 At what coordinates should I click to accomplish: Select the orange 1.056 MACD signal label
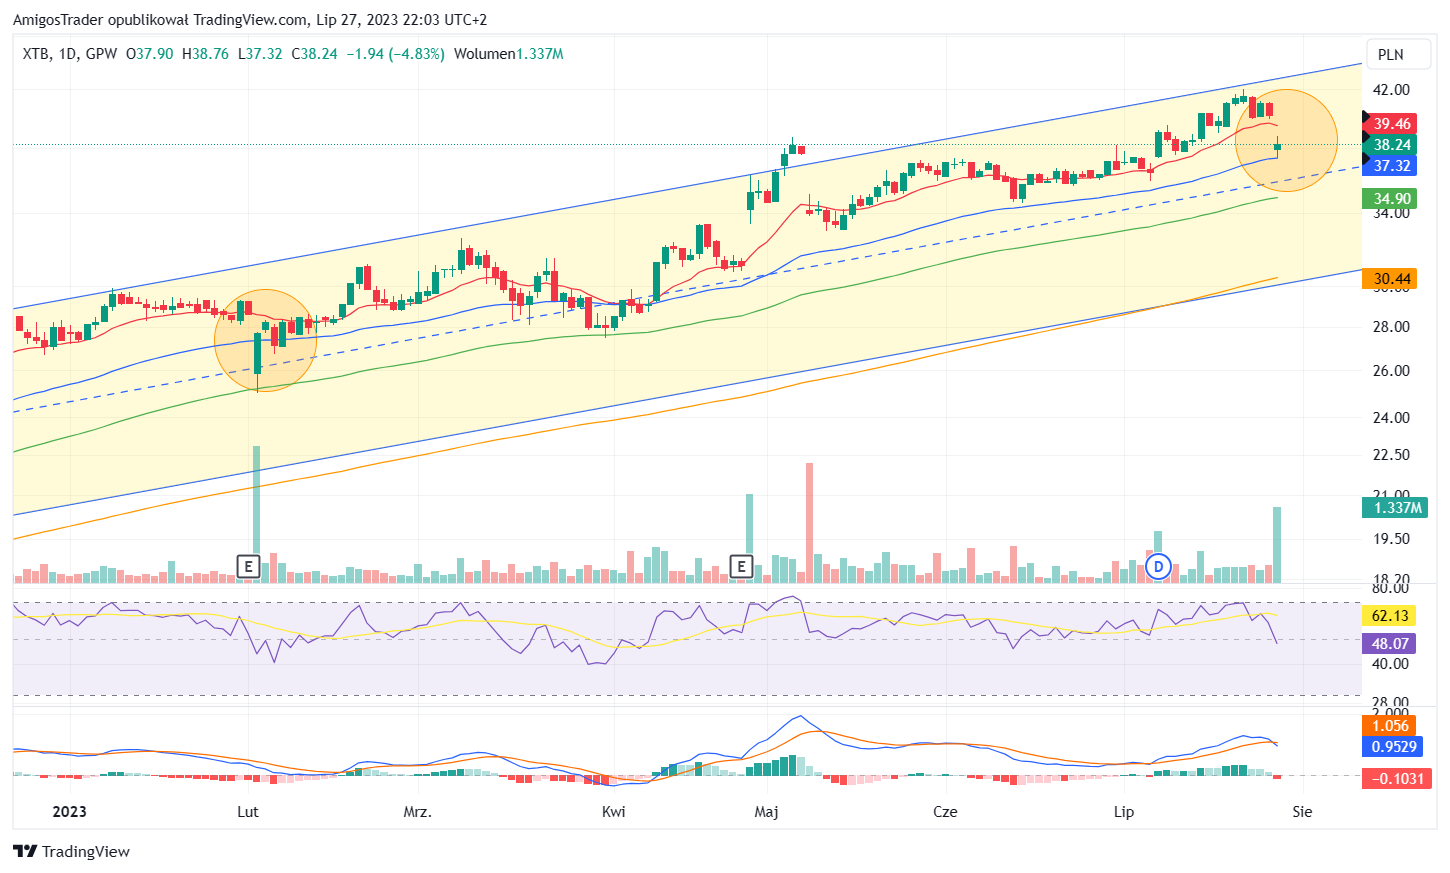click(x=1390, y=726)
